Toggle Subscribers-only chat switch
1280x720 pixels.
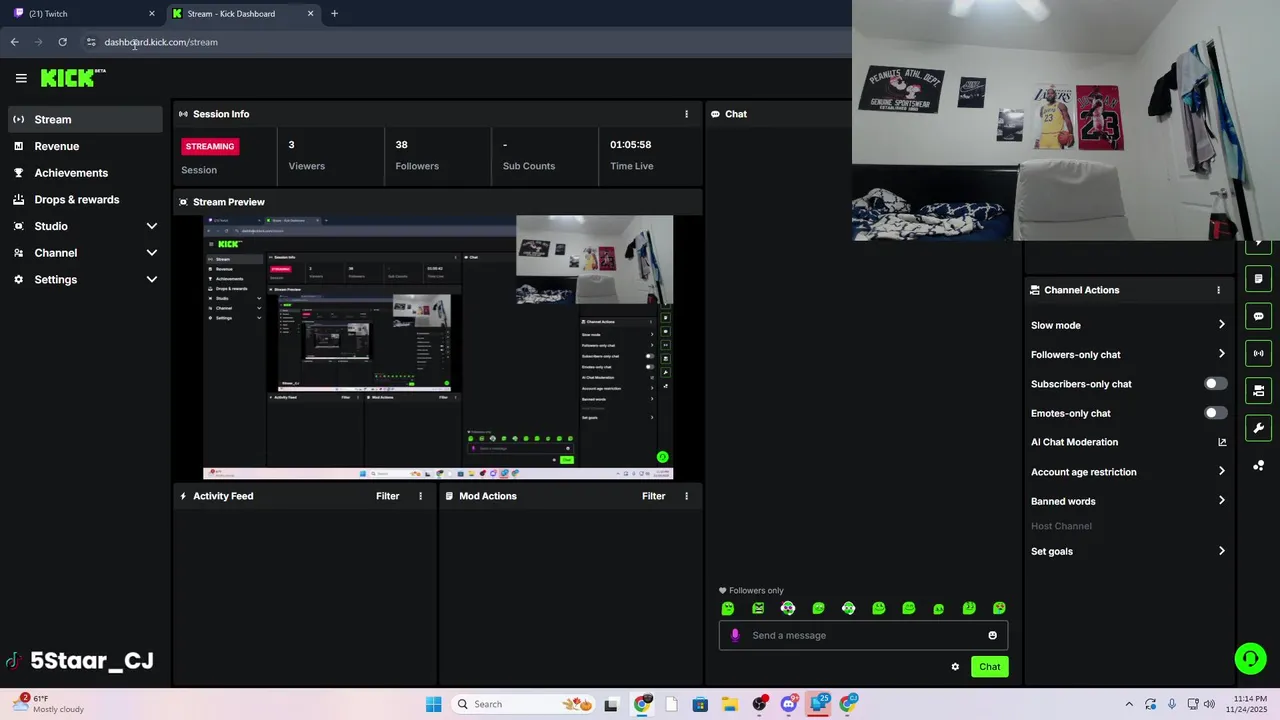click(x=1215, y=384)
